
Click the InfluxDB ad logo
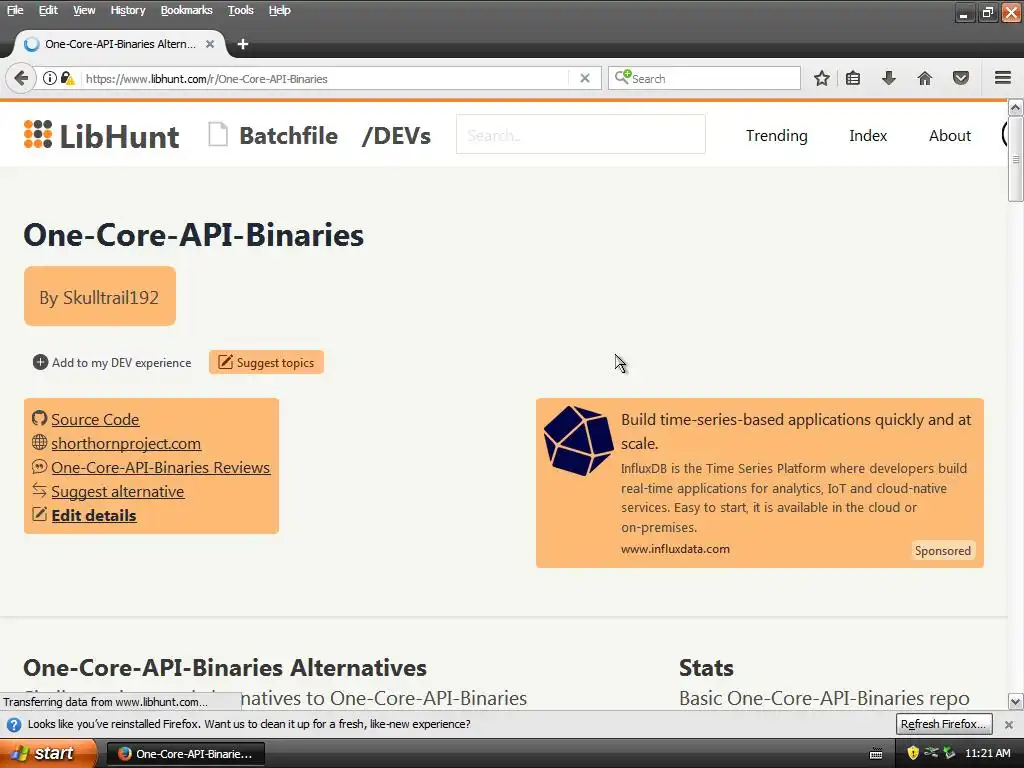(578, 440)
